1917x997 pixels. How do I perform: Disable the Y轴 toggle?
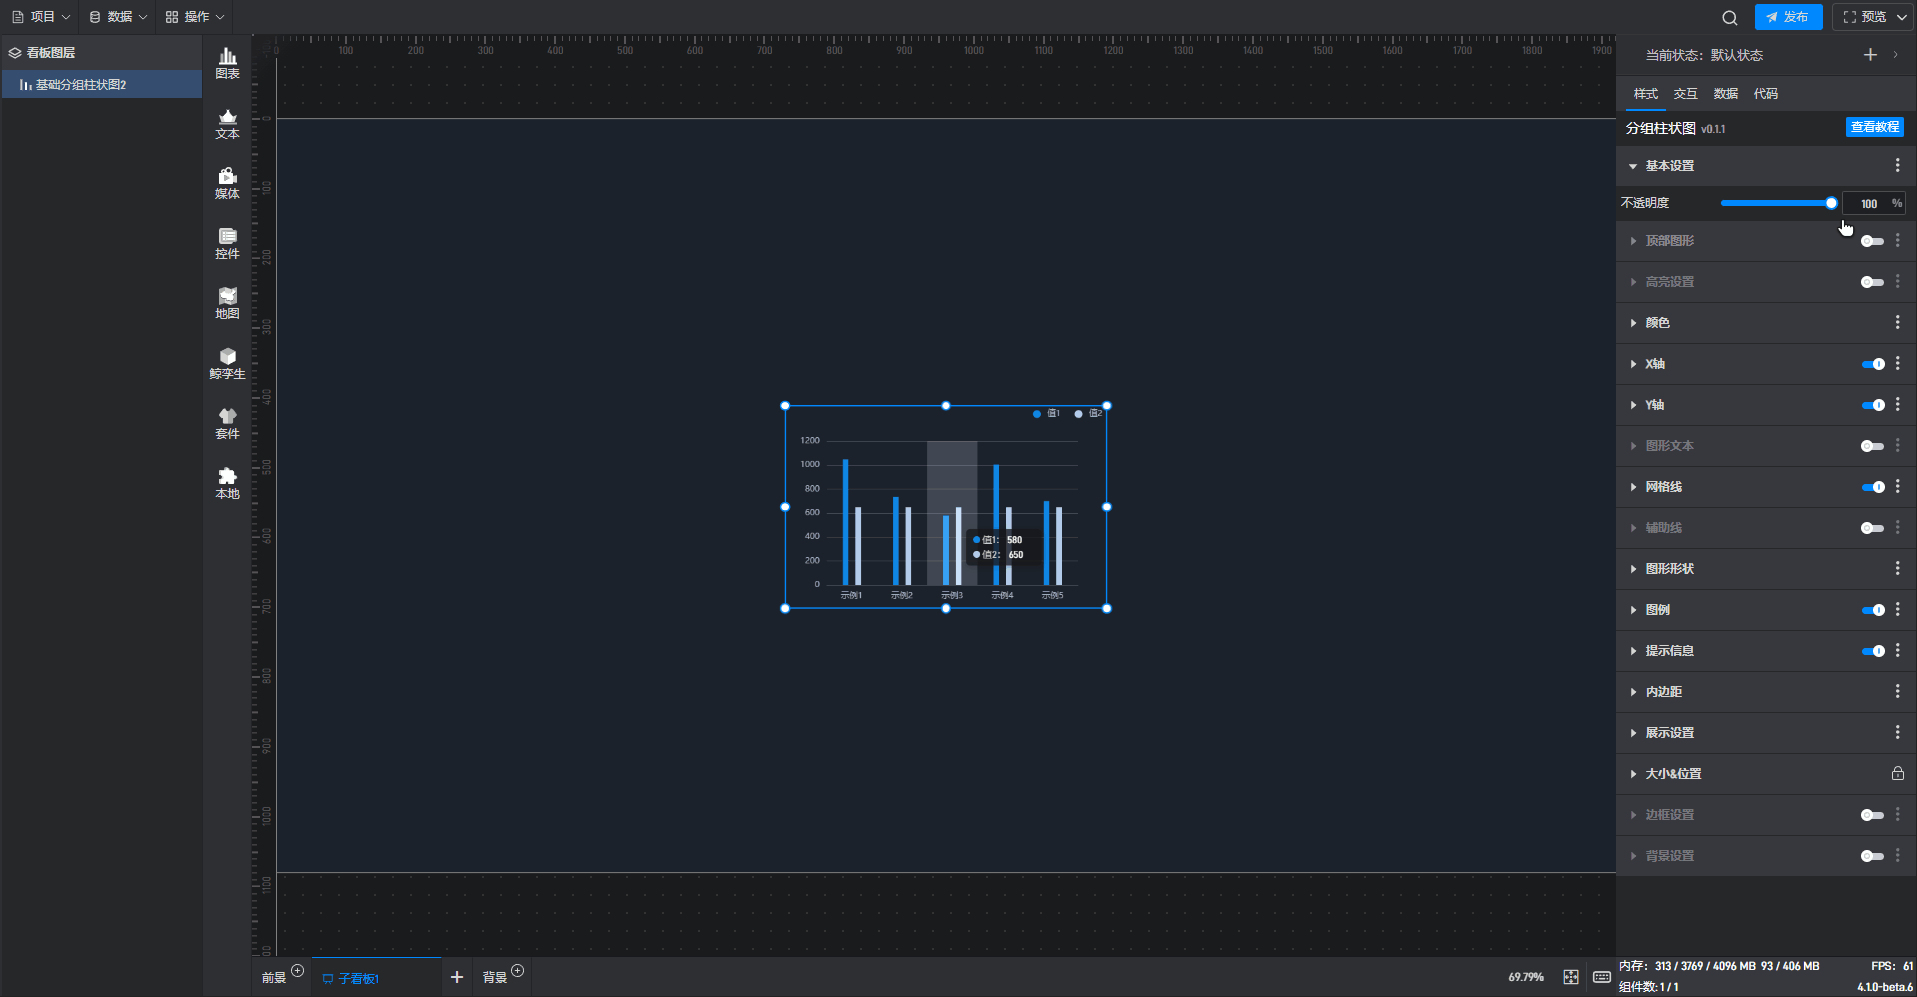1872,405
